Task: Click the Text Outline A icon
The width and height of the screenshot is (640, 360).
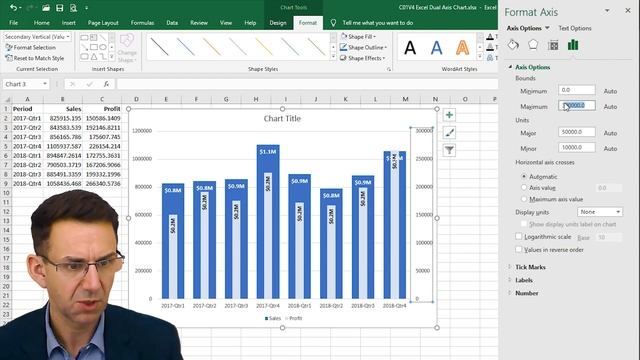Action: coord(490,47)
